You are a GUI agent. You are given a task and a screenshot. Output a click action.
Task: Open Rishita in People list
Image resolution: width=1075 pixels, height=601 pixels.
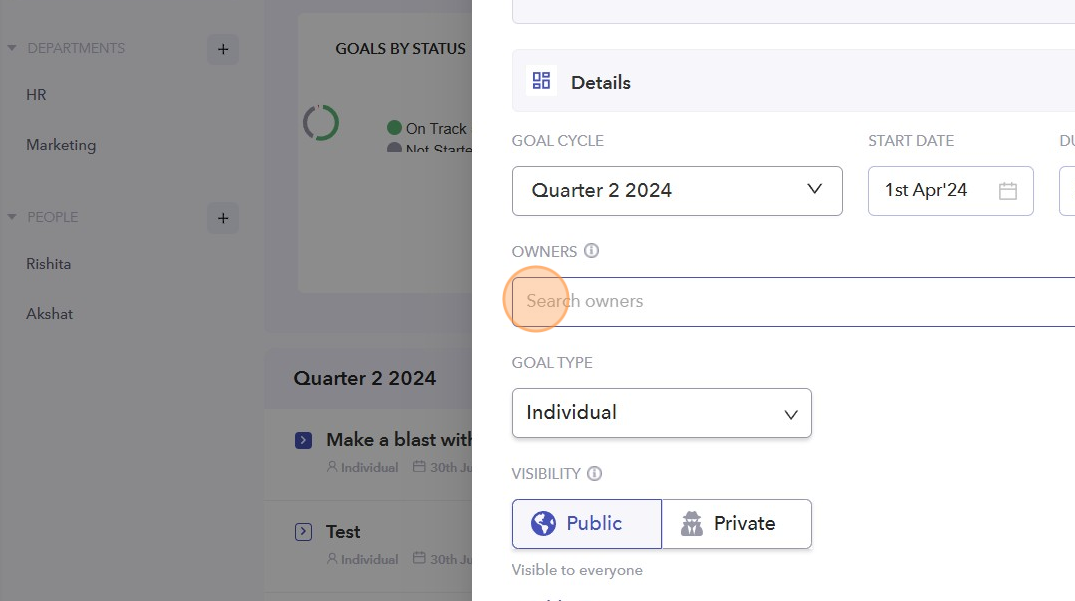click(x=49, y=264)
